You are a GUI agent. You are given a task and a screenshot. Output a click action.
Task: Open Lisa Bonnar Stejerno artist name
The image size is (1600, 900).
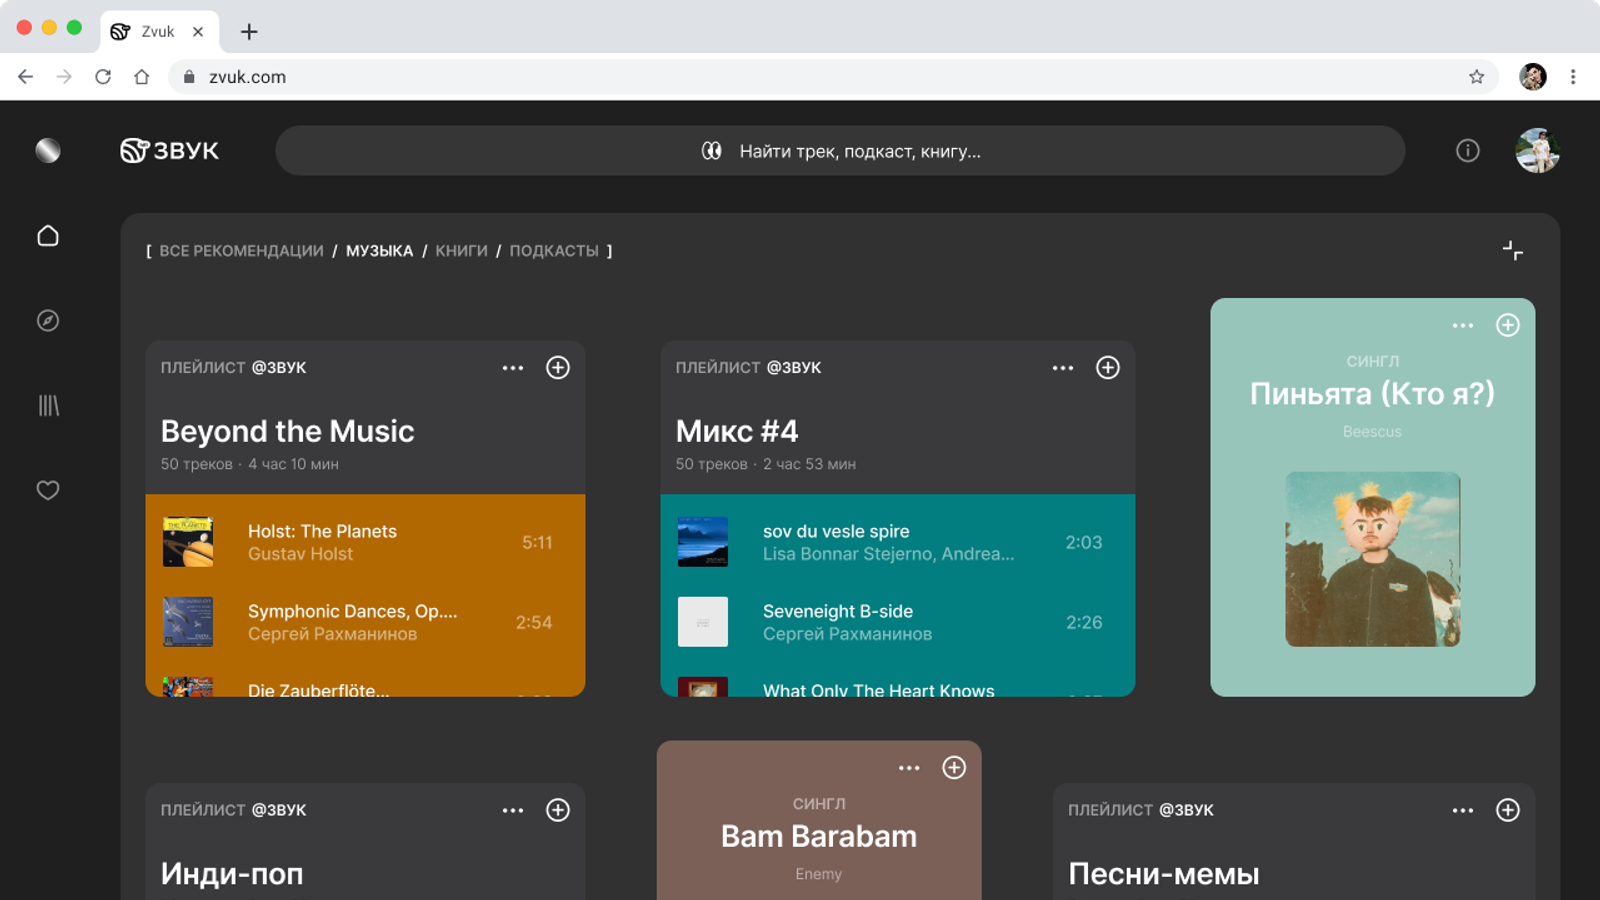[x=888, y=554]
